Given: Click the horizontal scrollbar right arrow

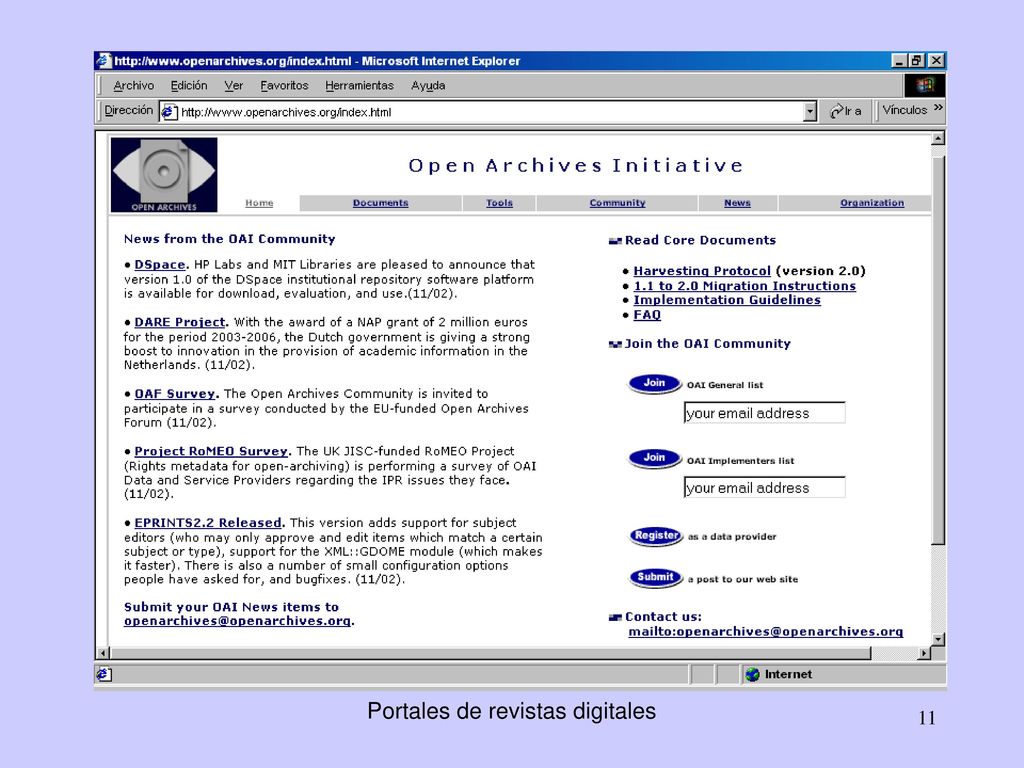Looking at the screenshot, I should pyautogui.click(x=924, y=653).
